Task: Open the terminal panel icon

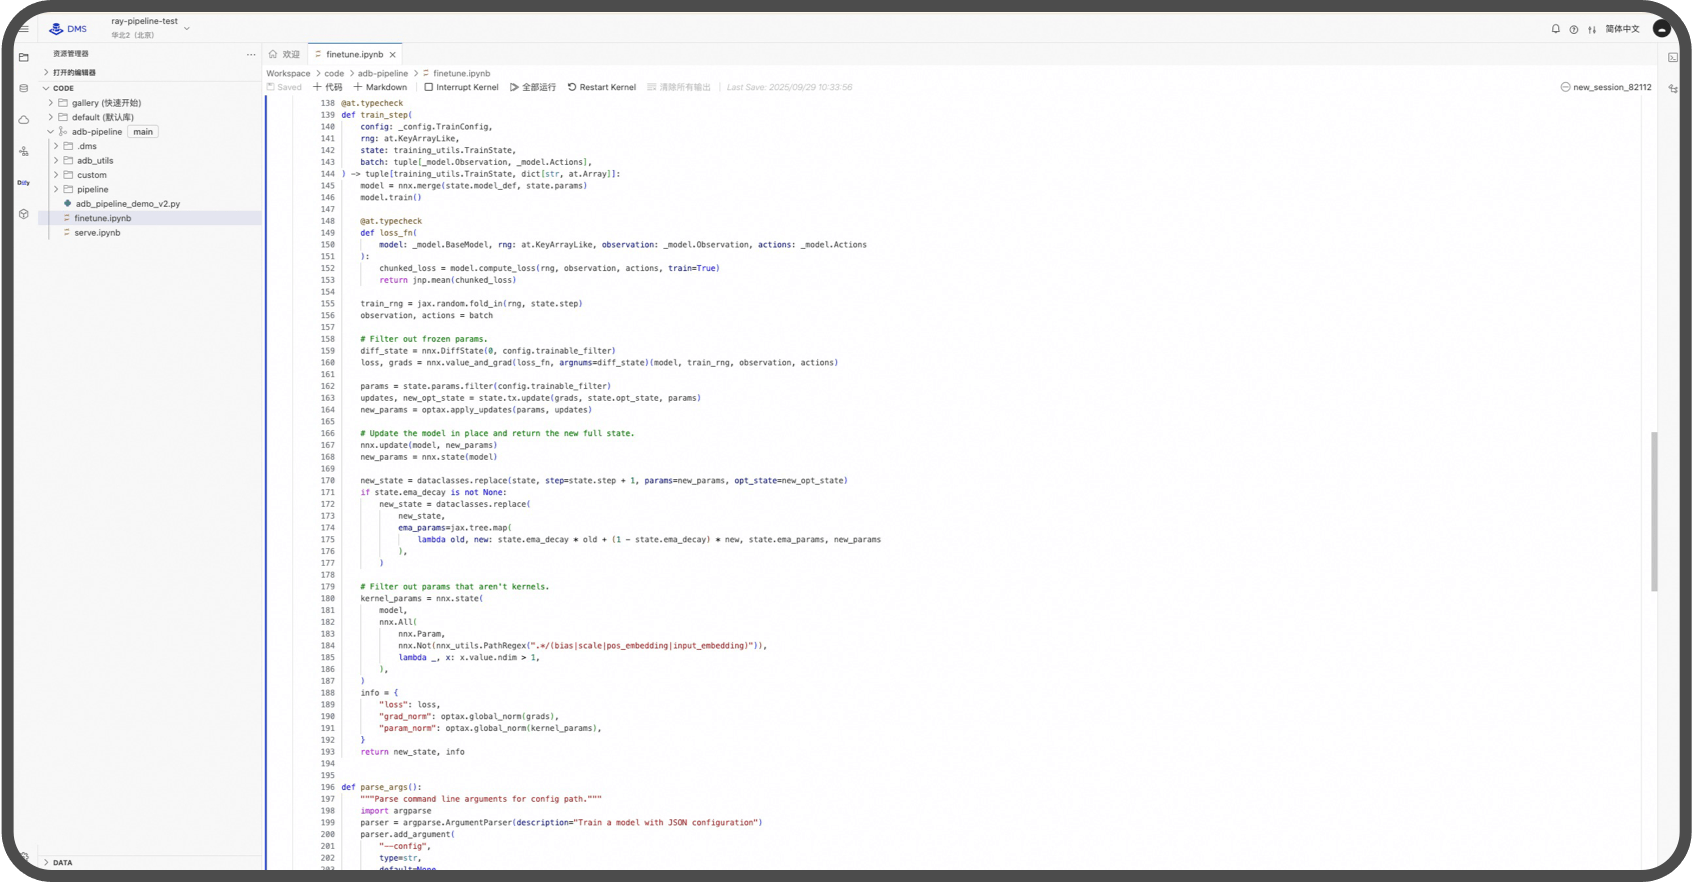Action: [x=1673, y=58]
